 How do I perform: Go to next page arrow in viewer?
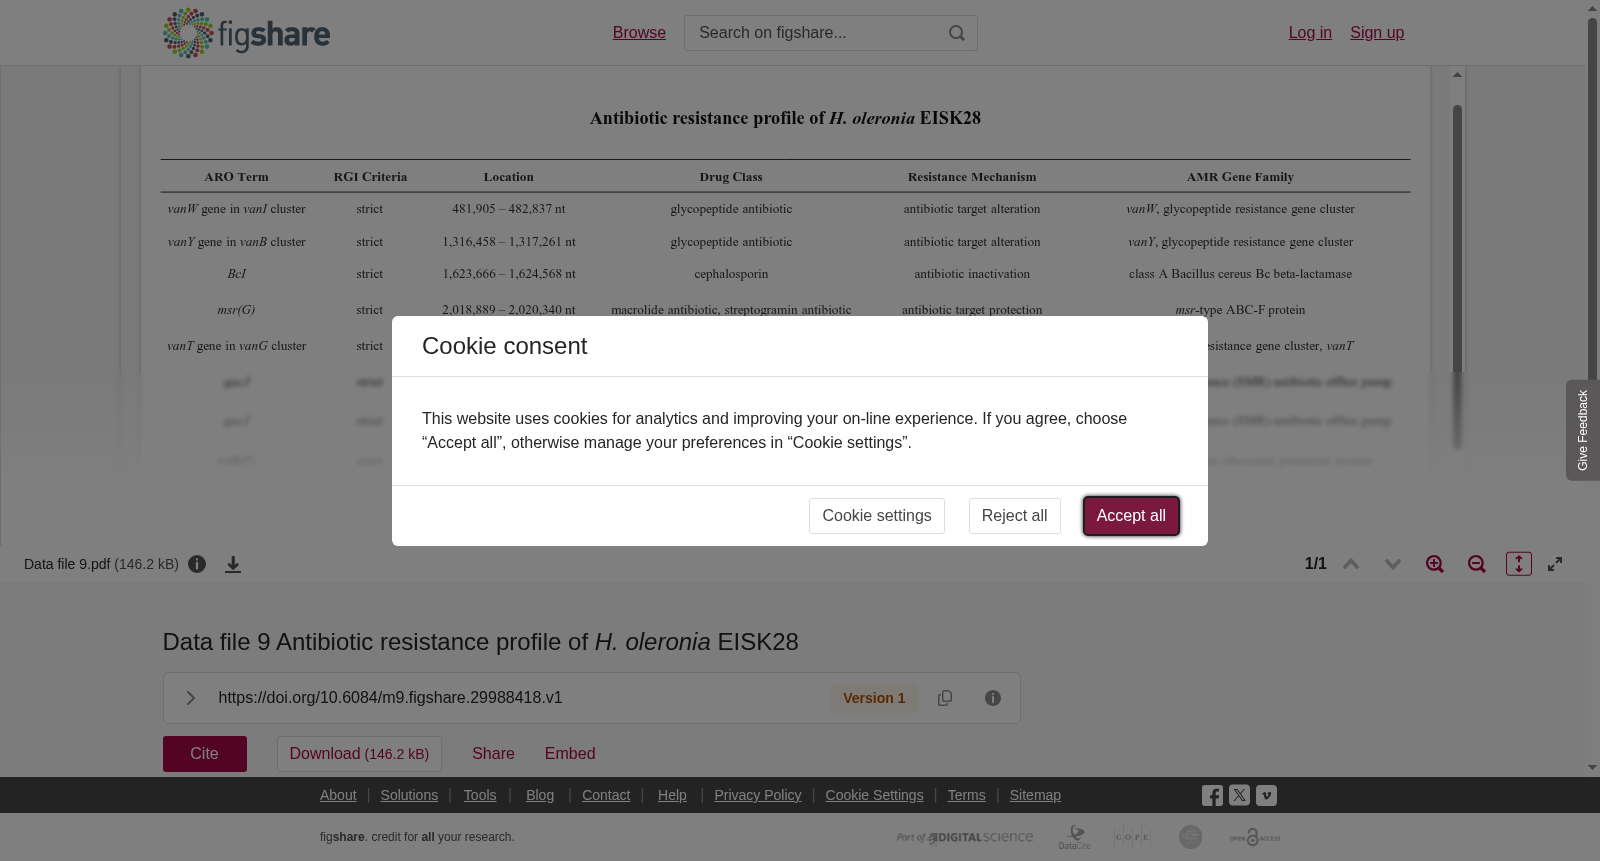pyautogui.click(x=1393, y=564)
